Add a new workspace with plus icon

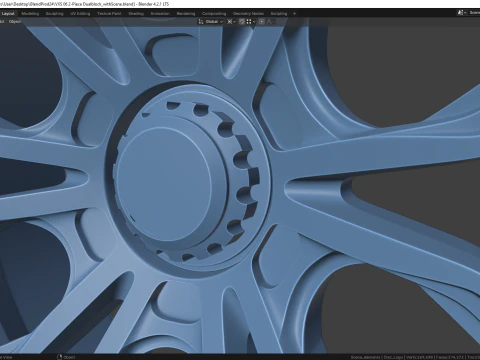[294, 14]
